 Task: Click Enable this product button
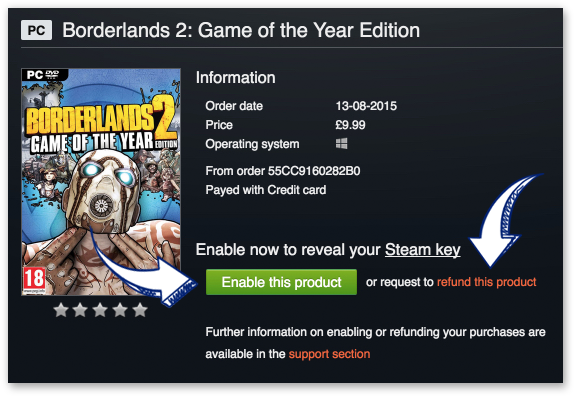point(281,282)
